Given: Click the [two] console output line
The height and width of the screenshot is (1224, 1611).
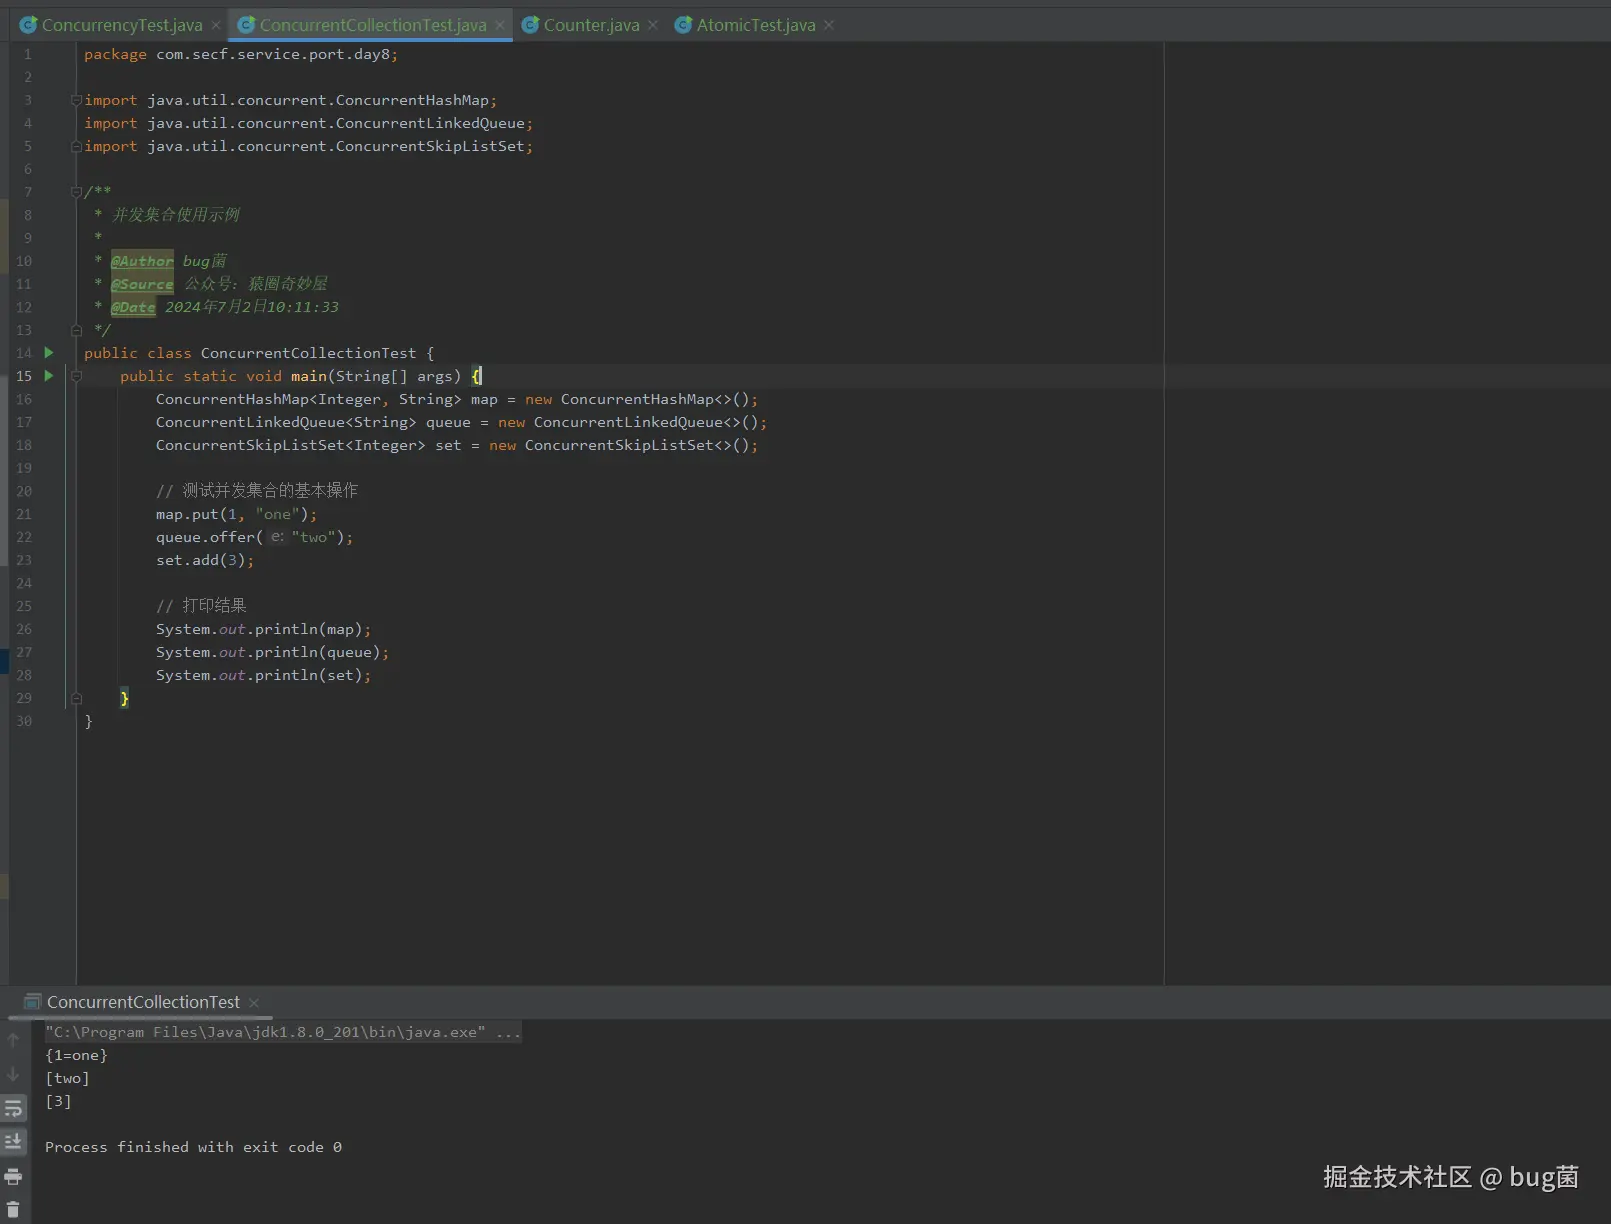Looking at the screenshot, I should [x=67, y=1078].
